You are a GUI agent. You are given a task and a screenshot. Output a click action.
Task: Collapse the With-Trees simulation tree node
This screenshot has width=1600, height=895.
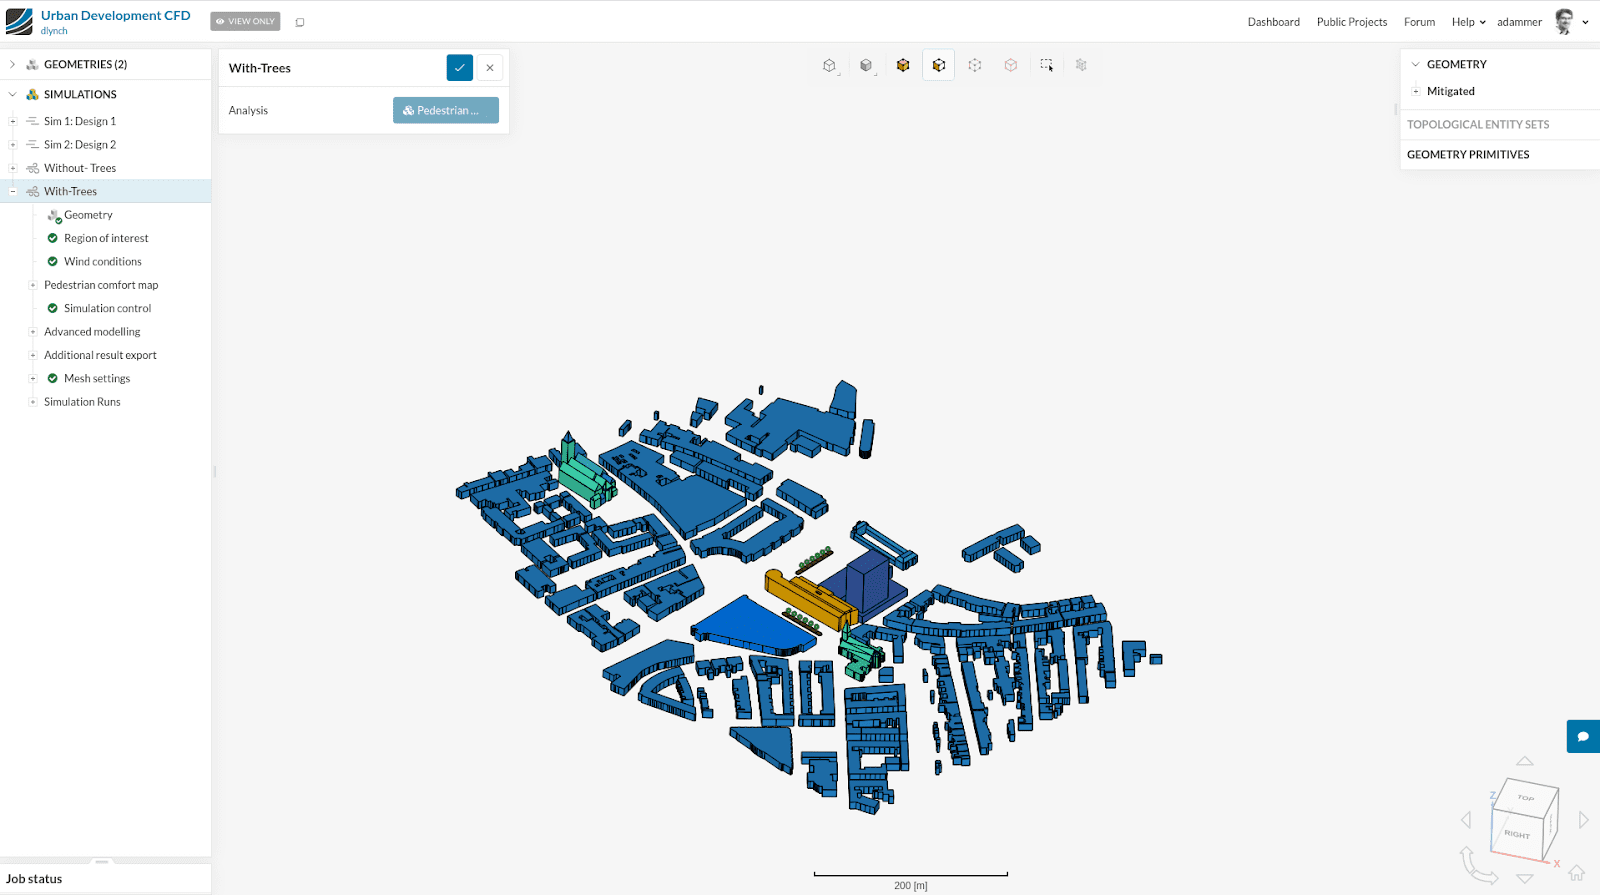(x=12, y=191)
